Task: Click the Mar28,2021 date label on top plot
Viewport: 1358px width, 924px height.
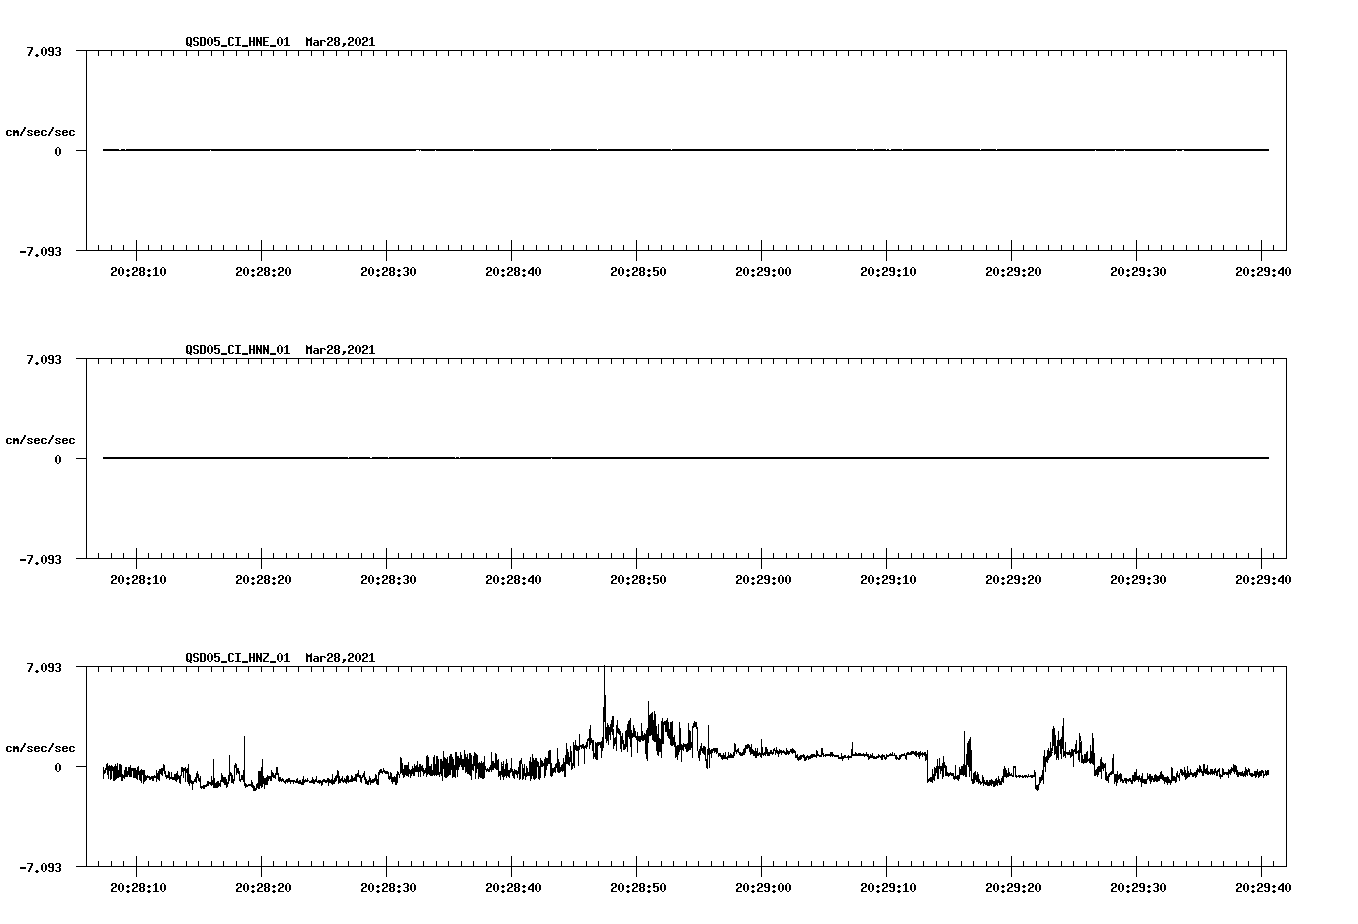Action: click(340, 42)
